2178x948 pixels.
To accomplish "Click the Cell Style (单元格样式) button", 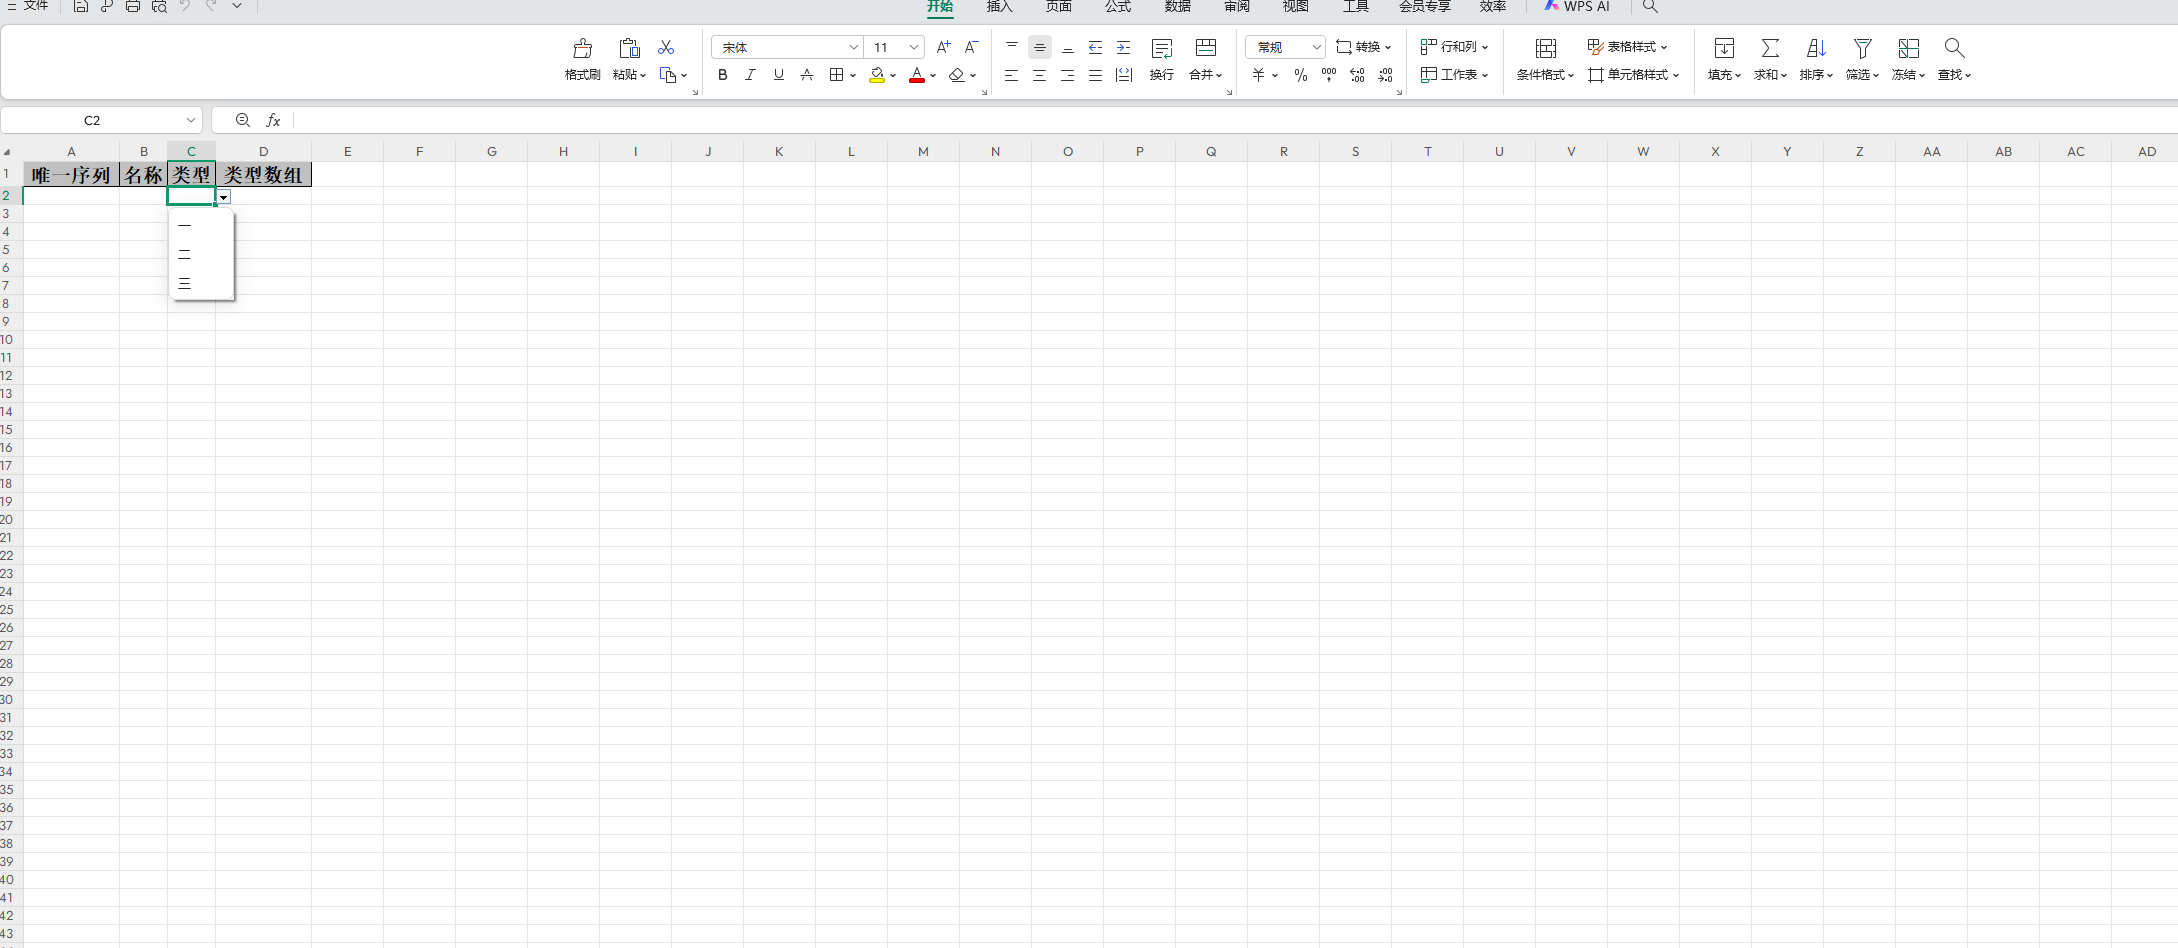I will (x=1634, y=75).
